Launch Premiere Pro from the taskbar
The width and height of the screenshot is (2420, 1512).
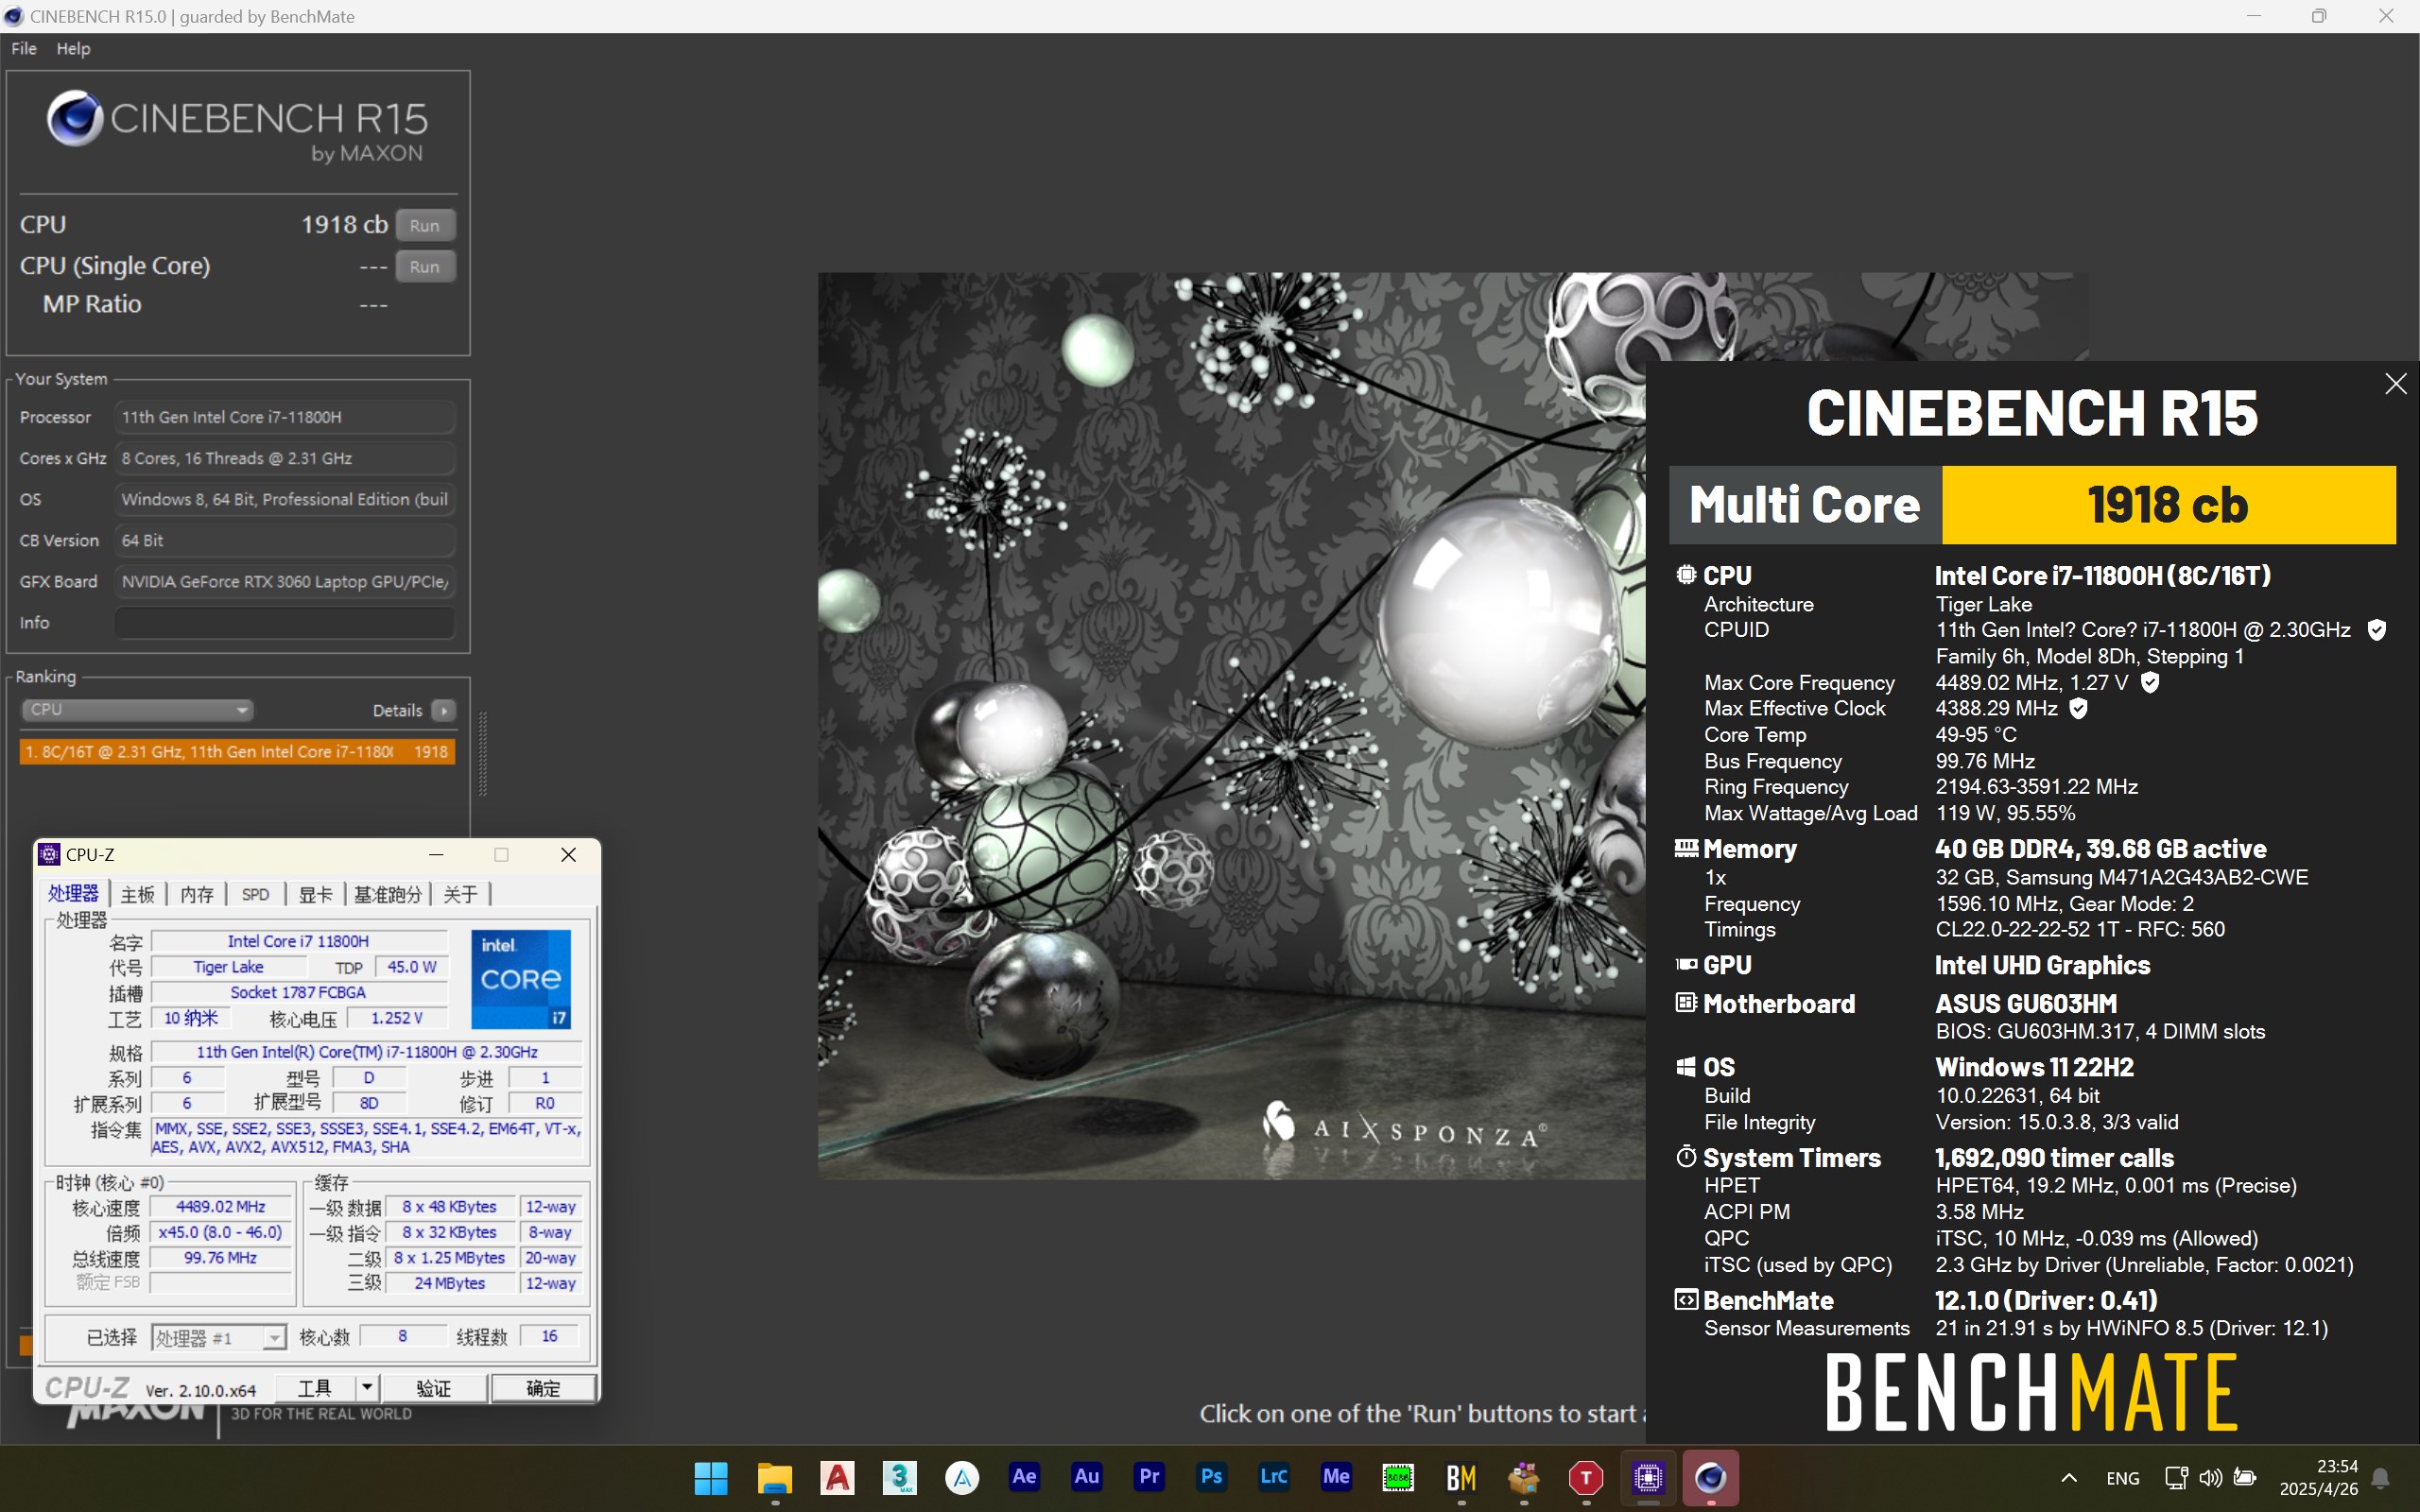click(x=1149, y=1477)
